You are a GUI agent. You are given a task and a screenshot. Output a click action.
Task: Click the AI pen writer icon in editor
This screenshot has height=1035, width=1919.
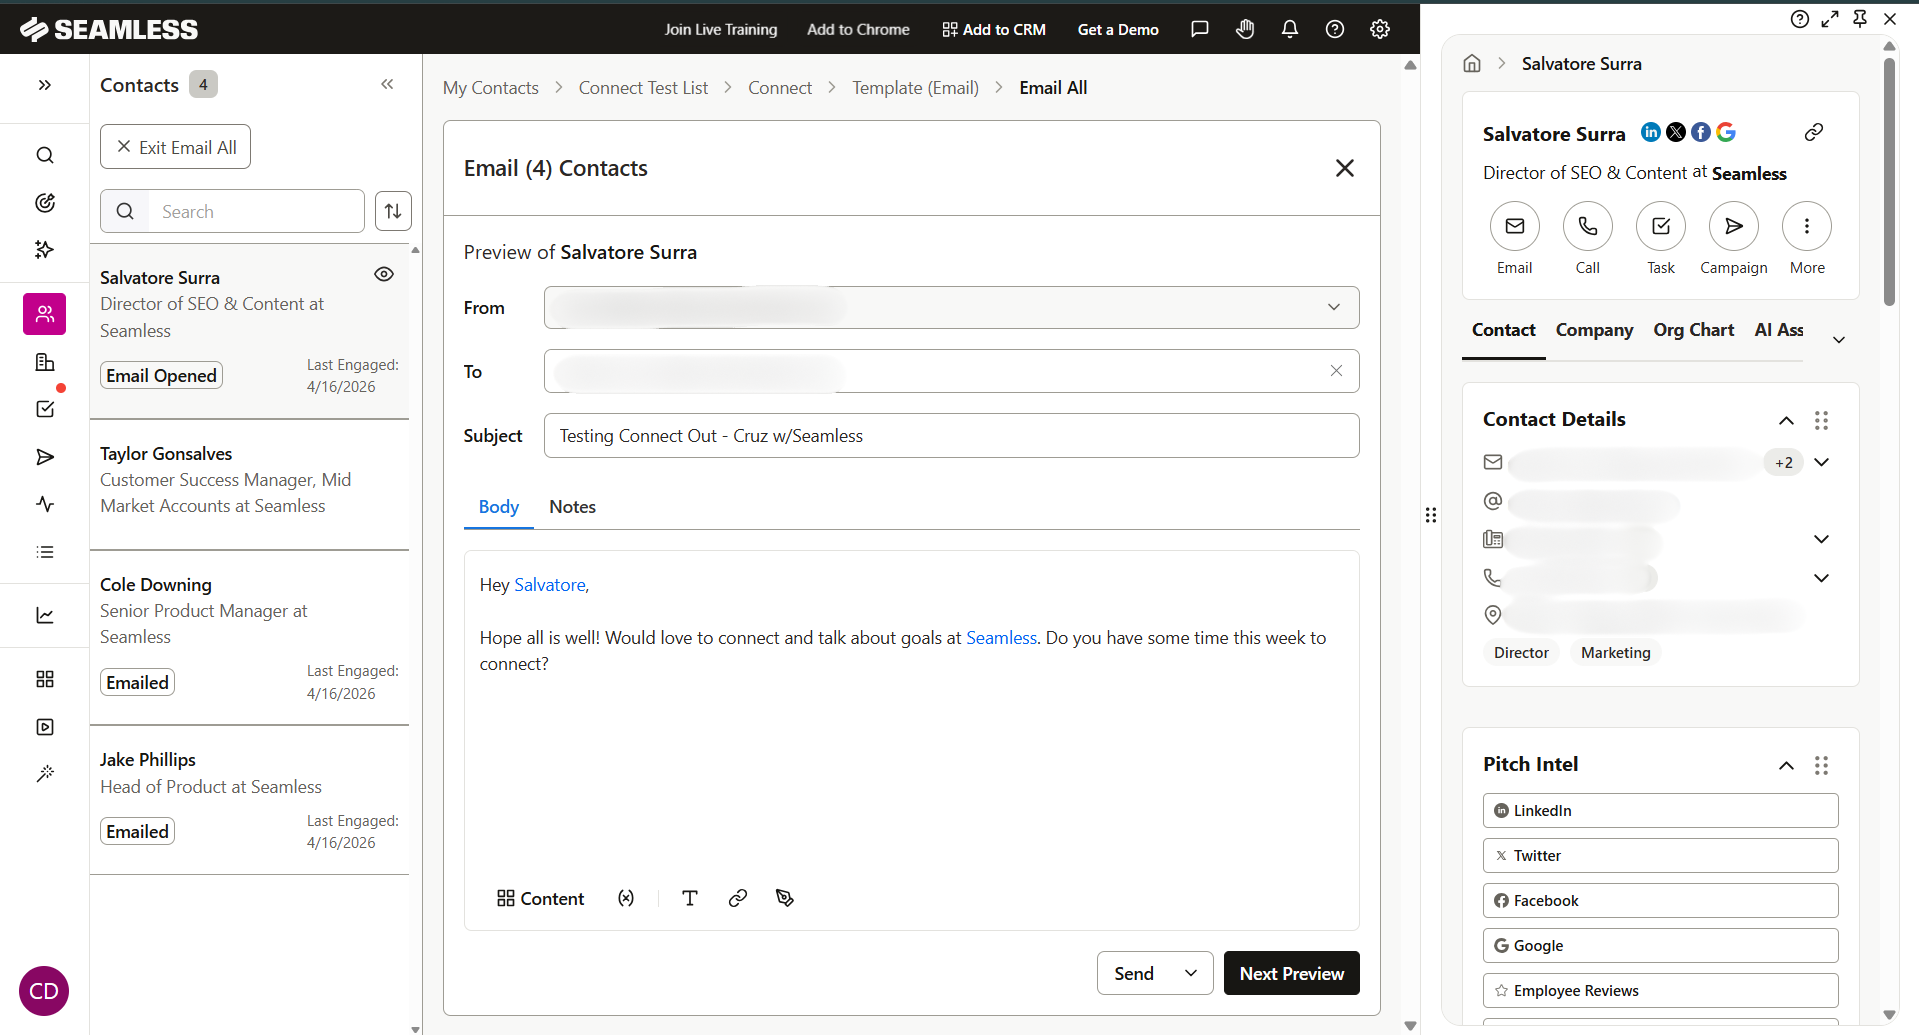(x=785, y=898)
